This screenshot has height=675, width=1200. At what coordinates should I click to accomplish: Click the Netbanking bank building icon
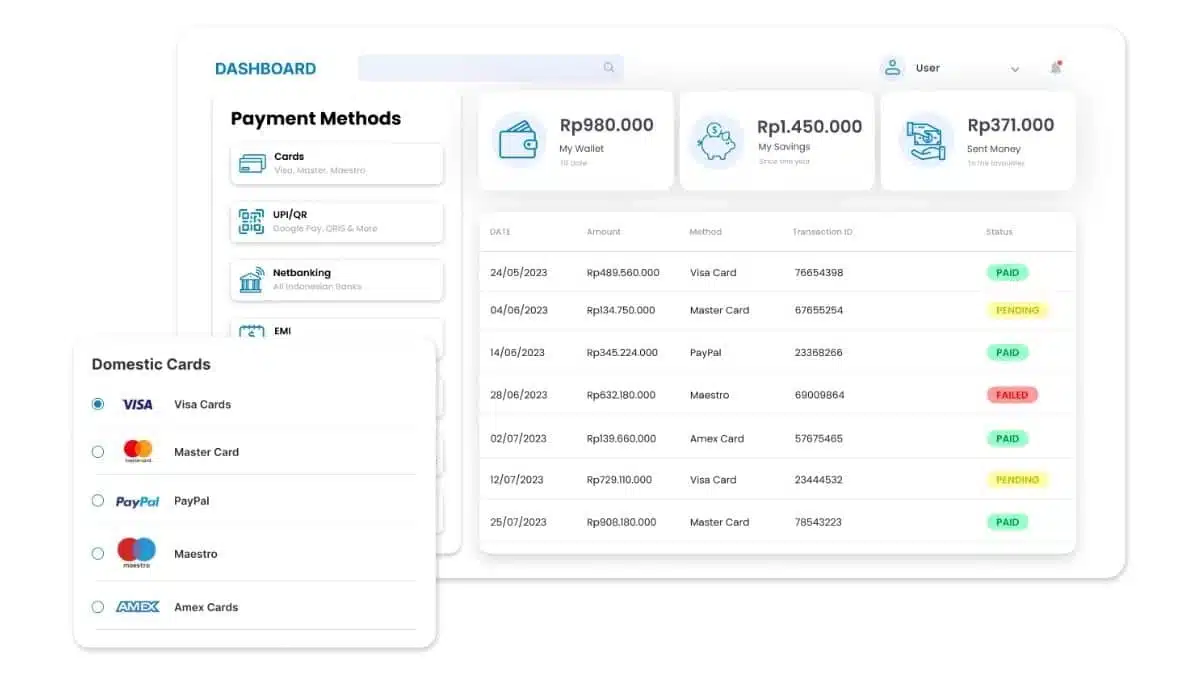[251, 279]
